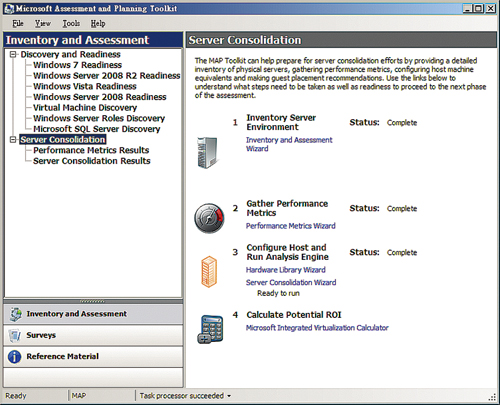Click the MAP Toolkit title bar icon
Viewport: 500px width, 405px height.
[9, 9]
